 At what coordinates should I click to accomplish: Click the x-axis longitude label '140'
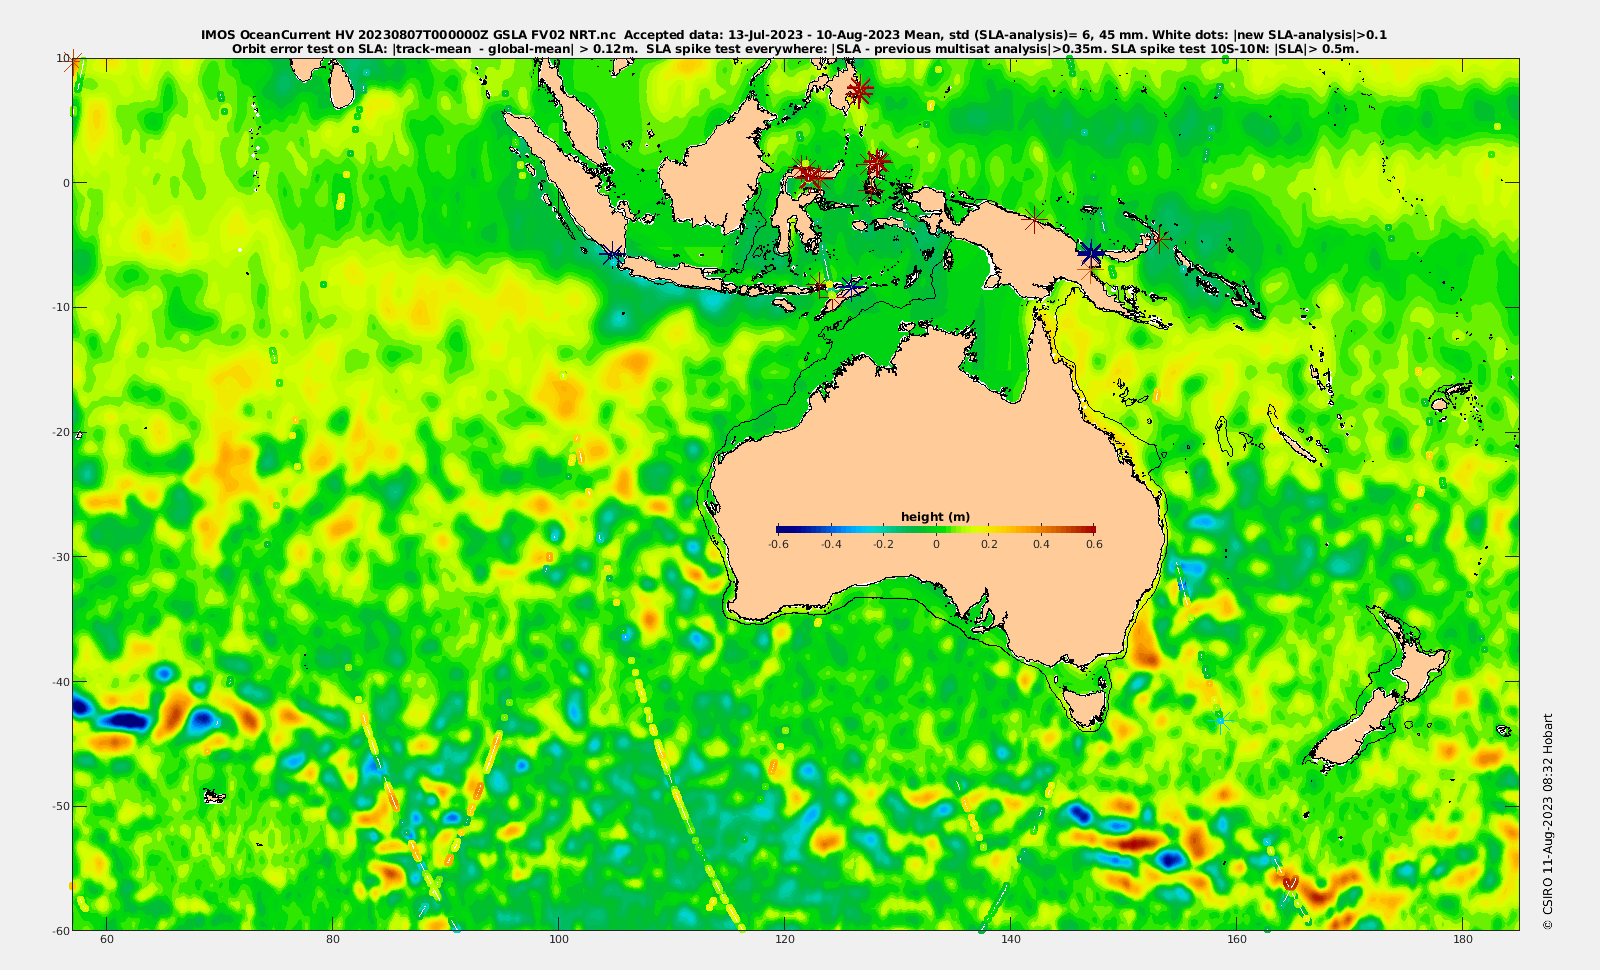pyautogui.click(x=1011, y=939)
